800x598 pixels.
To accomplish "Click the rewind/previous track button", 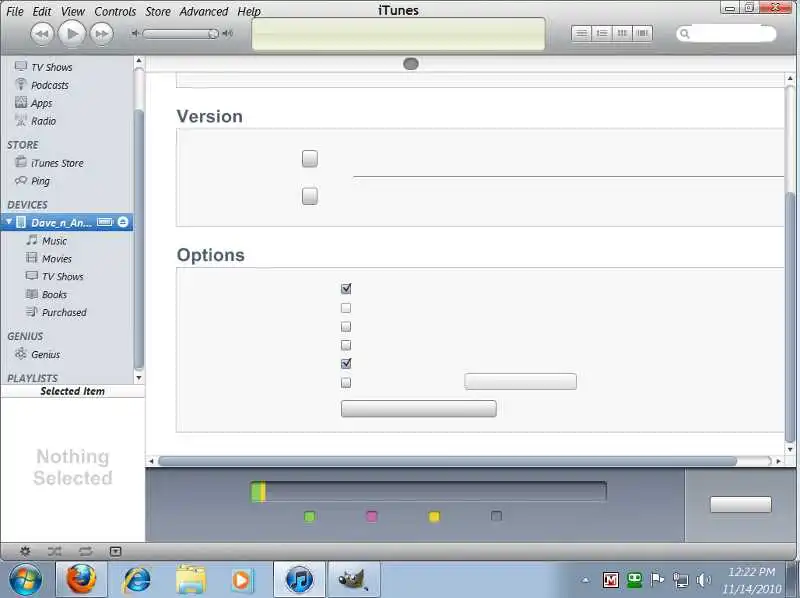I will pos(41,34).
